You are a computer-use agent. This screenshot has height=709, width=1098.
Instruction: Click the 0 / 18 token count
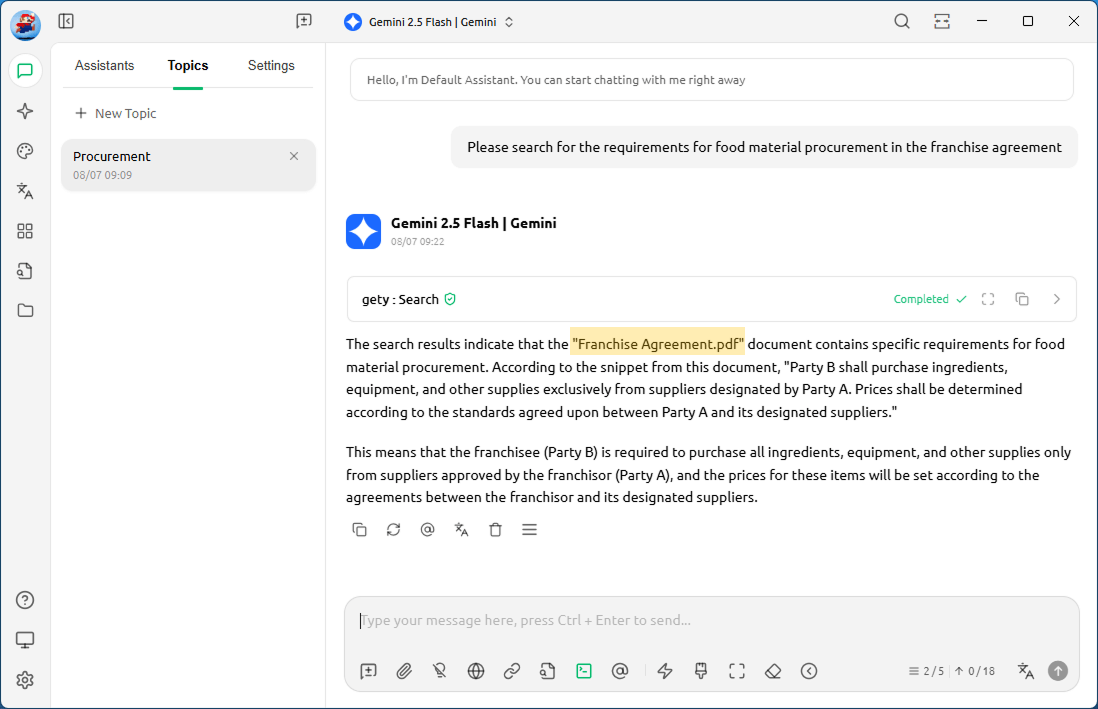point(975,671)
